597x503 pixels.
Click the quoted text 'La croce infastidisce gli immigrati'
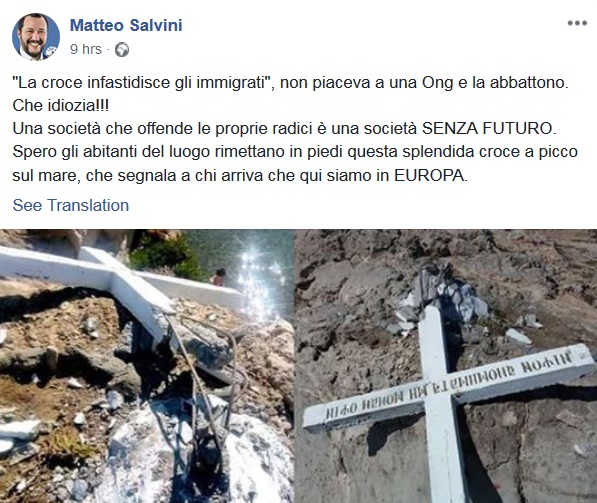click(144, 83)
